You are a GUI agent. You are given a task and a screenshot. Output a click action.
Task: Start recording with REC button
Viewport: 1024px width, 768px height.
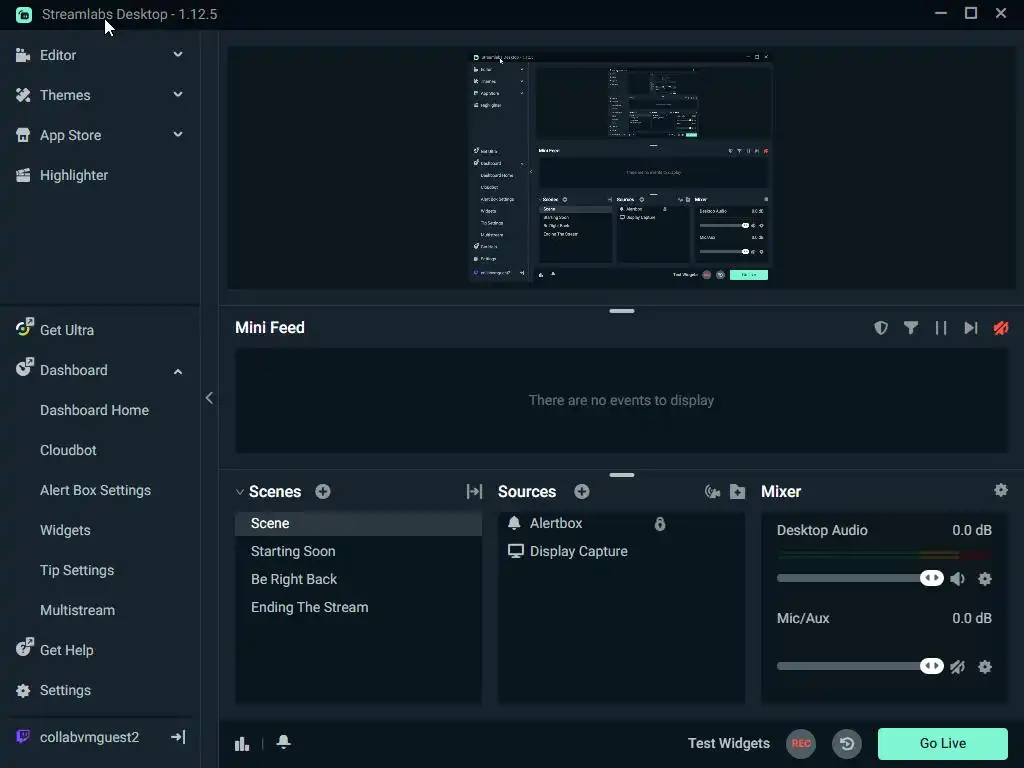(801, 743)
